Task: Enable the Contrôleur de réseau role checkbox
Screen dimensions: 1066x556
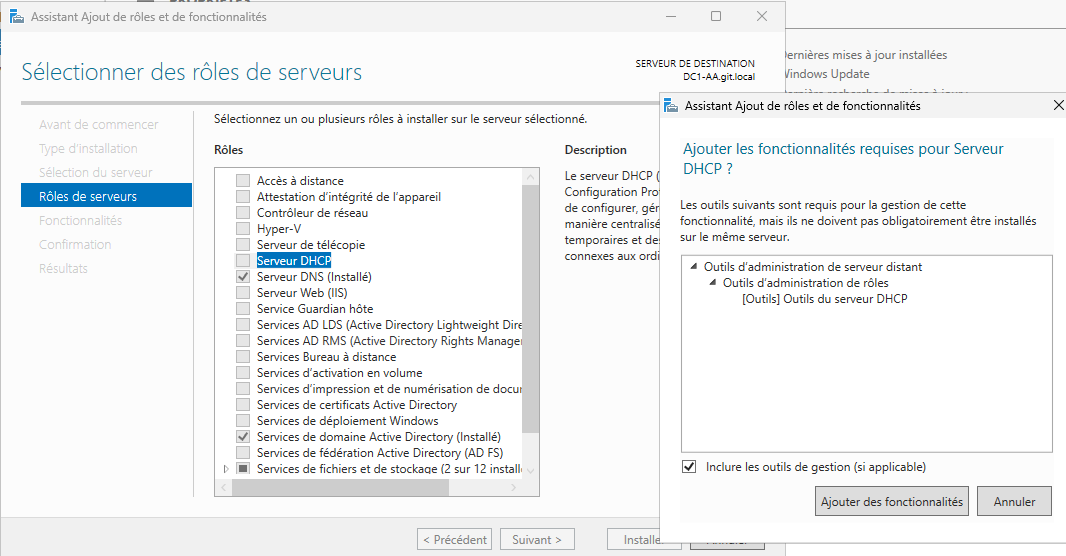Action: [x=243, y=213]
